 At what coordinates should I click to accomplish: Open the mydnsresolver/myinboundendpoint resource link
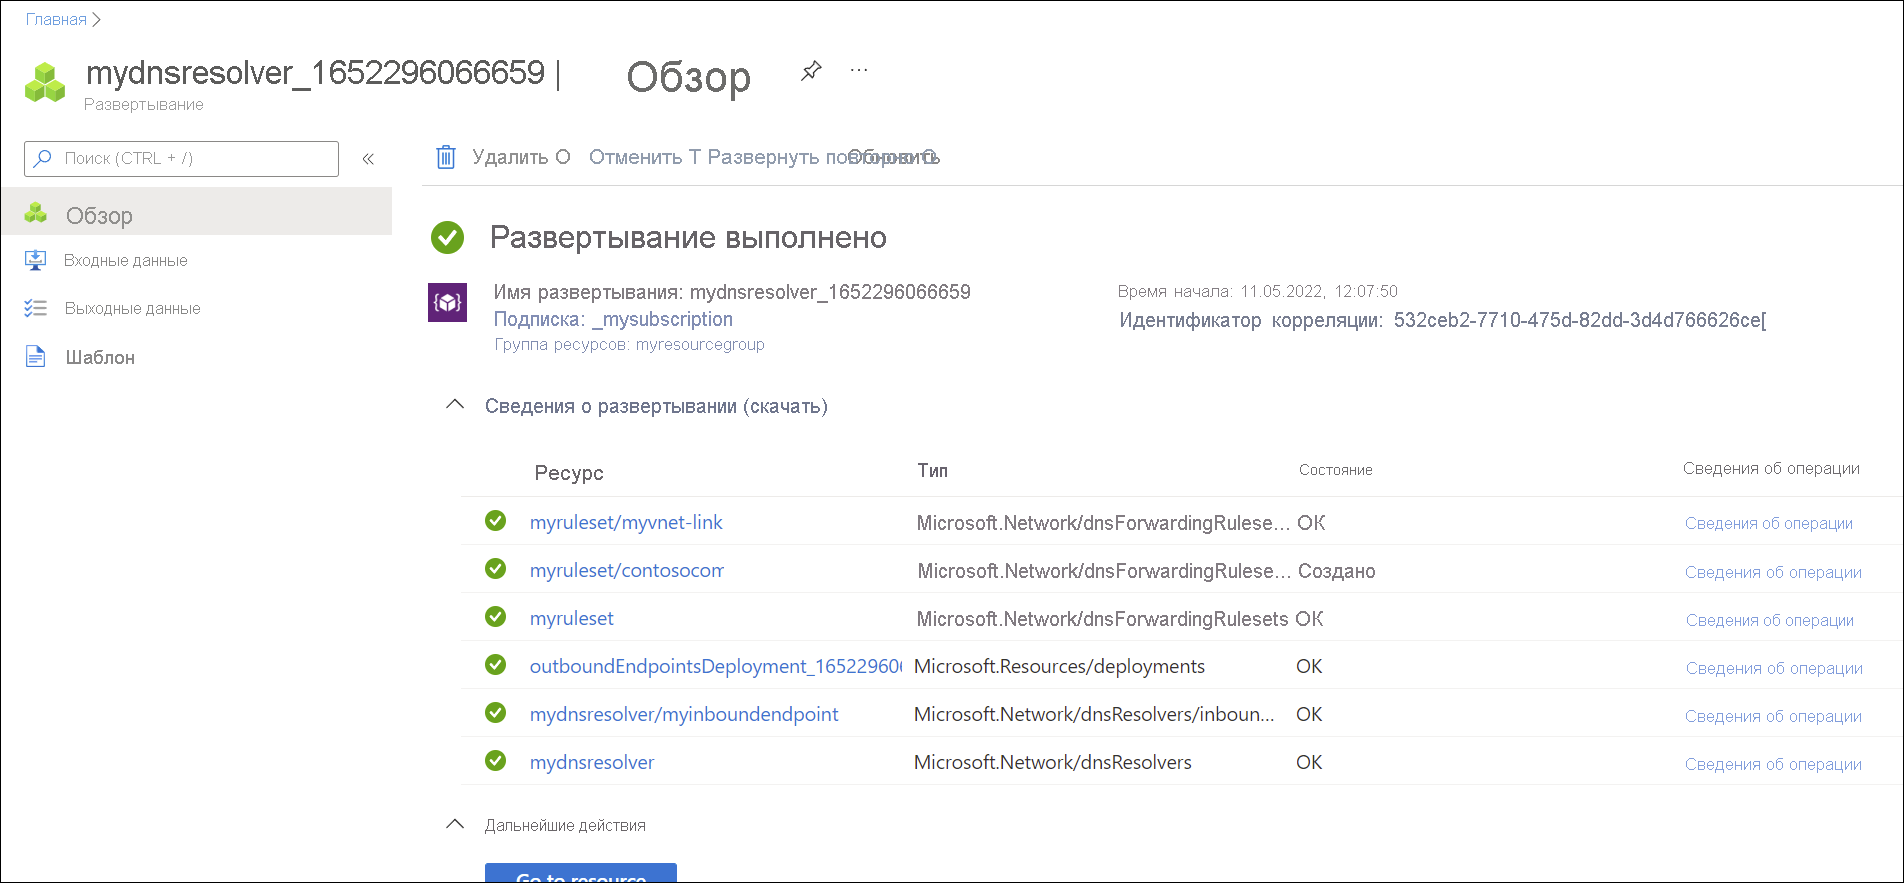pos(684,714)
